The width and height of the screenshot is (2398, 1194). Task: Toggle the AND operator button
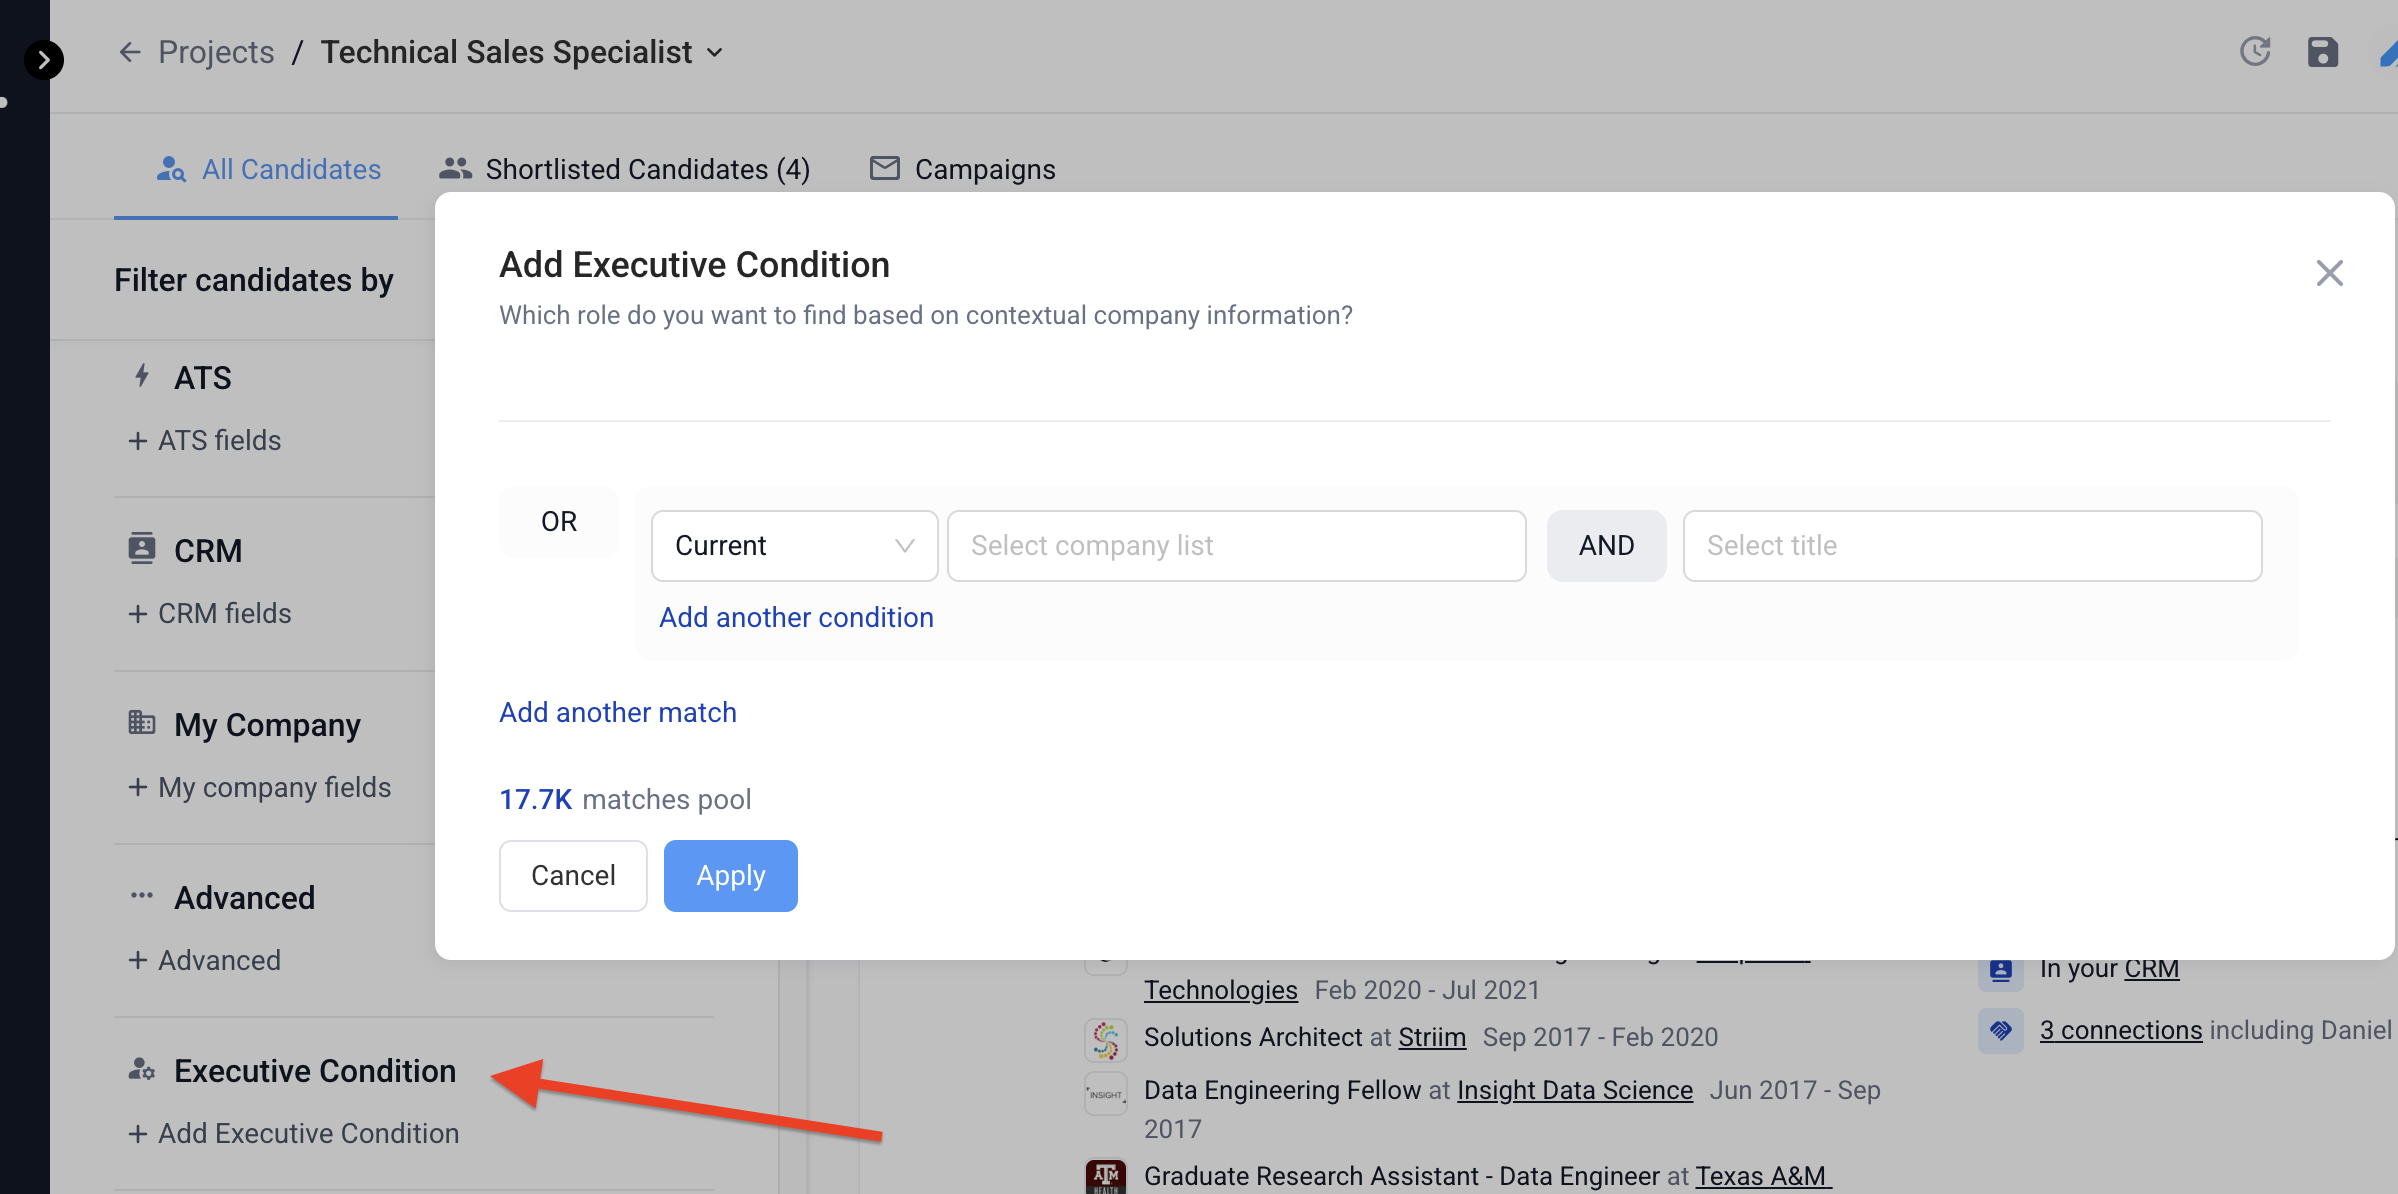(1606, 546)
